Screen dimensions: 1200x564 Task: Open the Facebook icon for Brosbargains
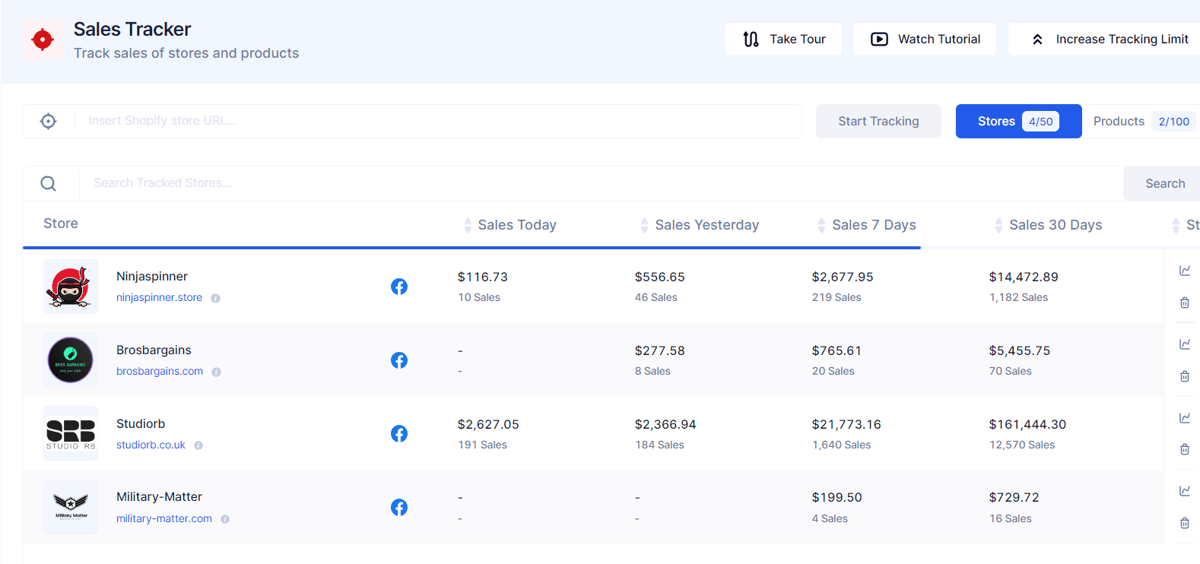pyautogui.click(x=399, y=360)
